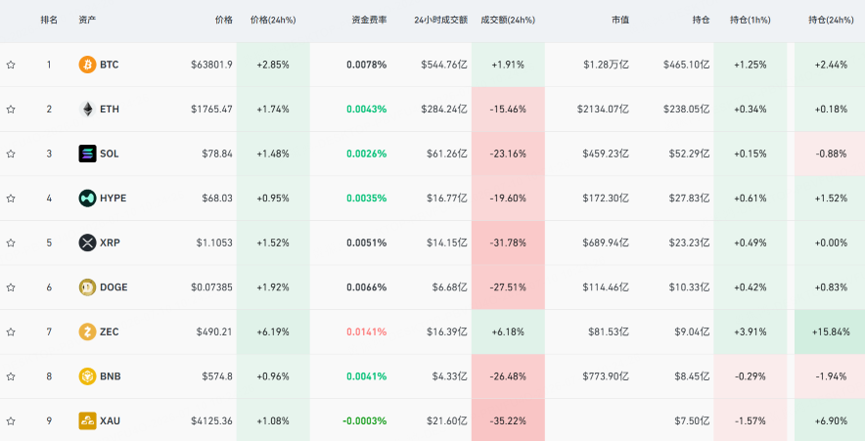The image size is (865, 441).
Task: Click the ZEC Zcash coin icon
Action: tap(87, 332)
